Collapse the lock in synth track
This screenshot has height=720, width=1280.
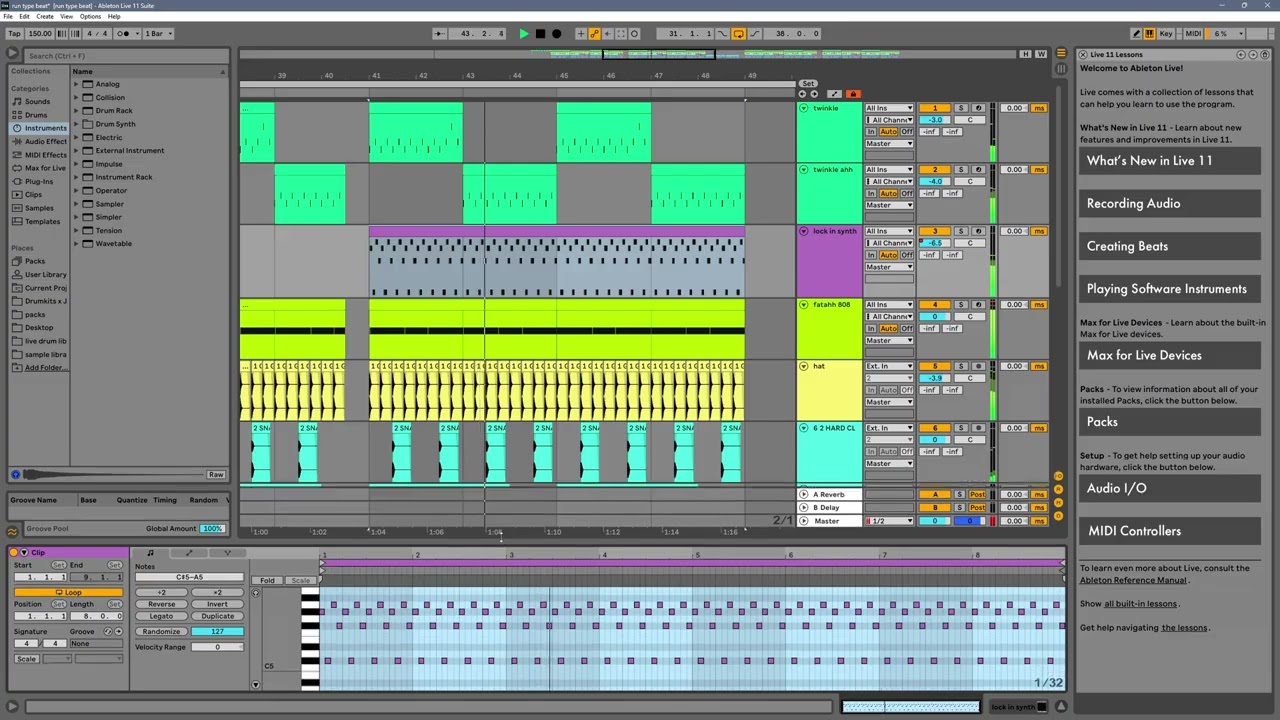click(x=803, y=231)
